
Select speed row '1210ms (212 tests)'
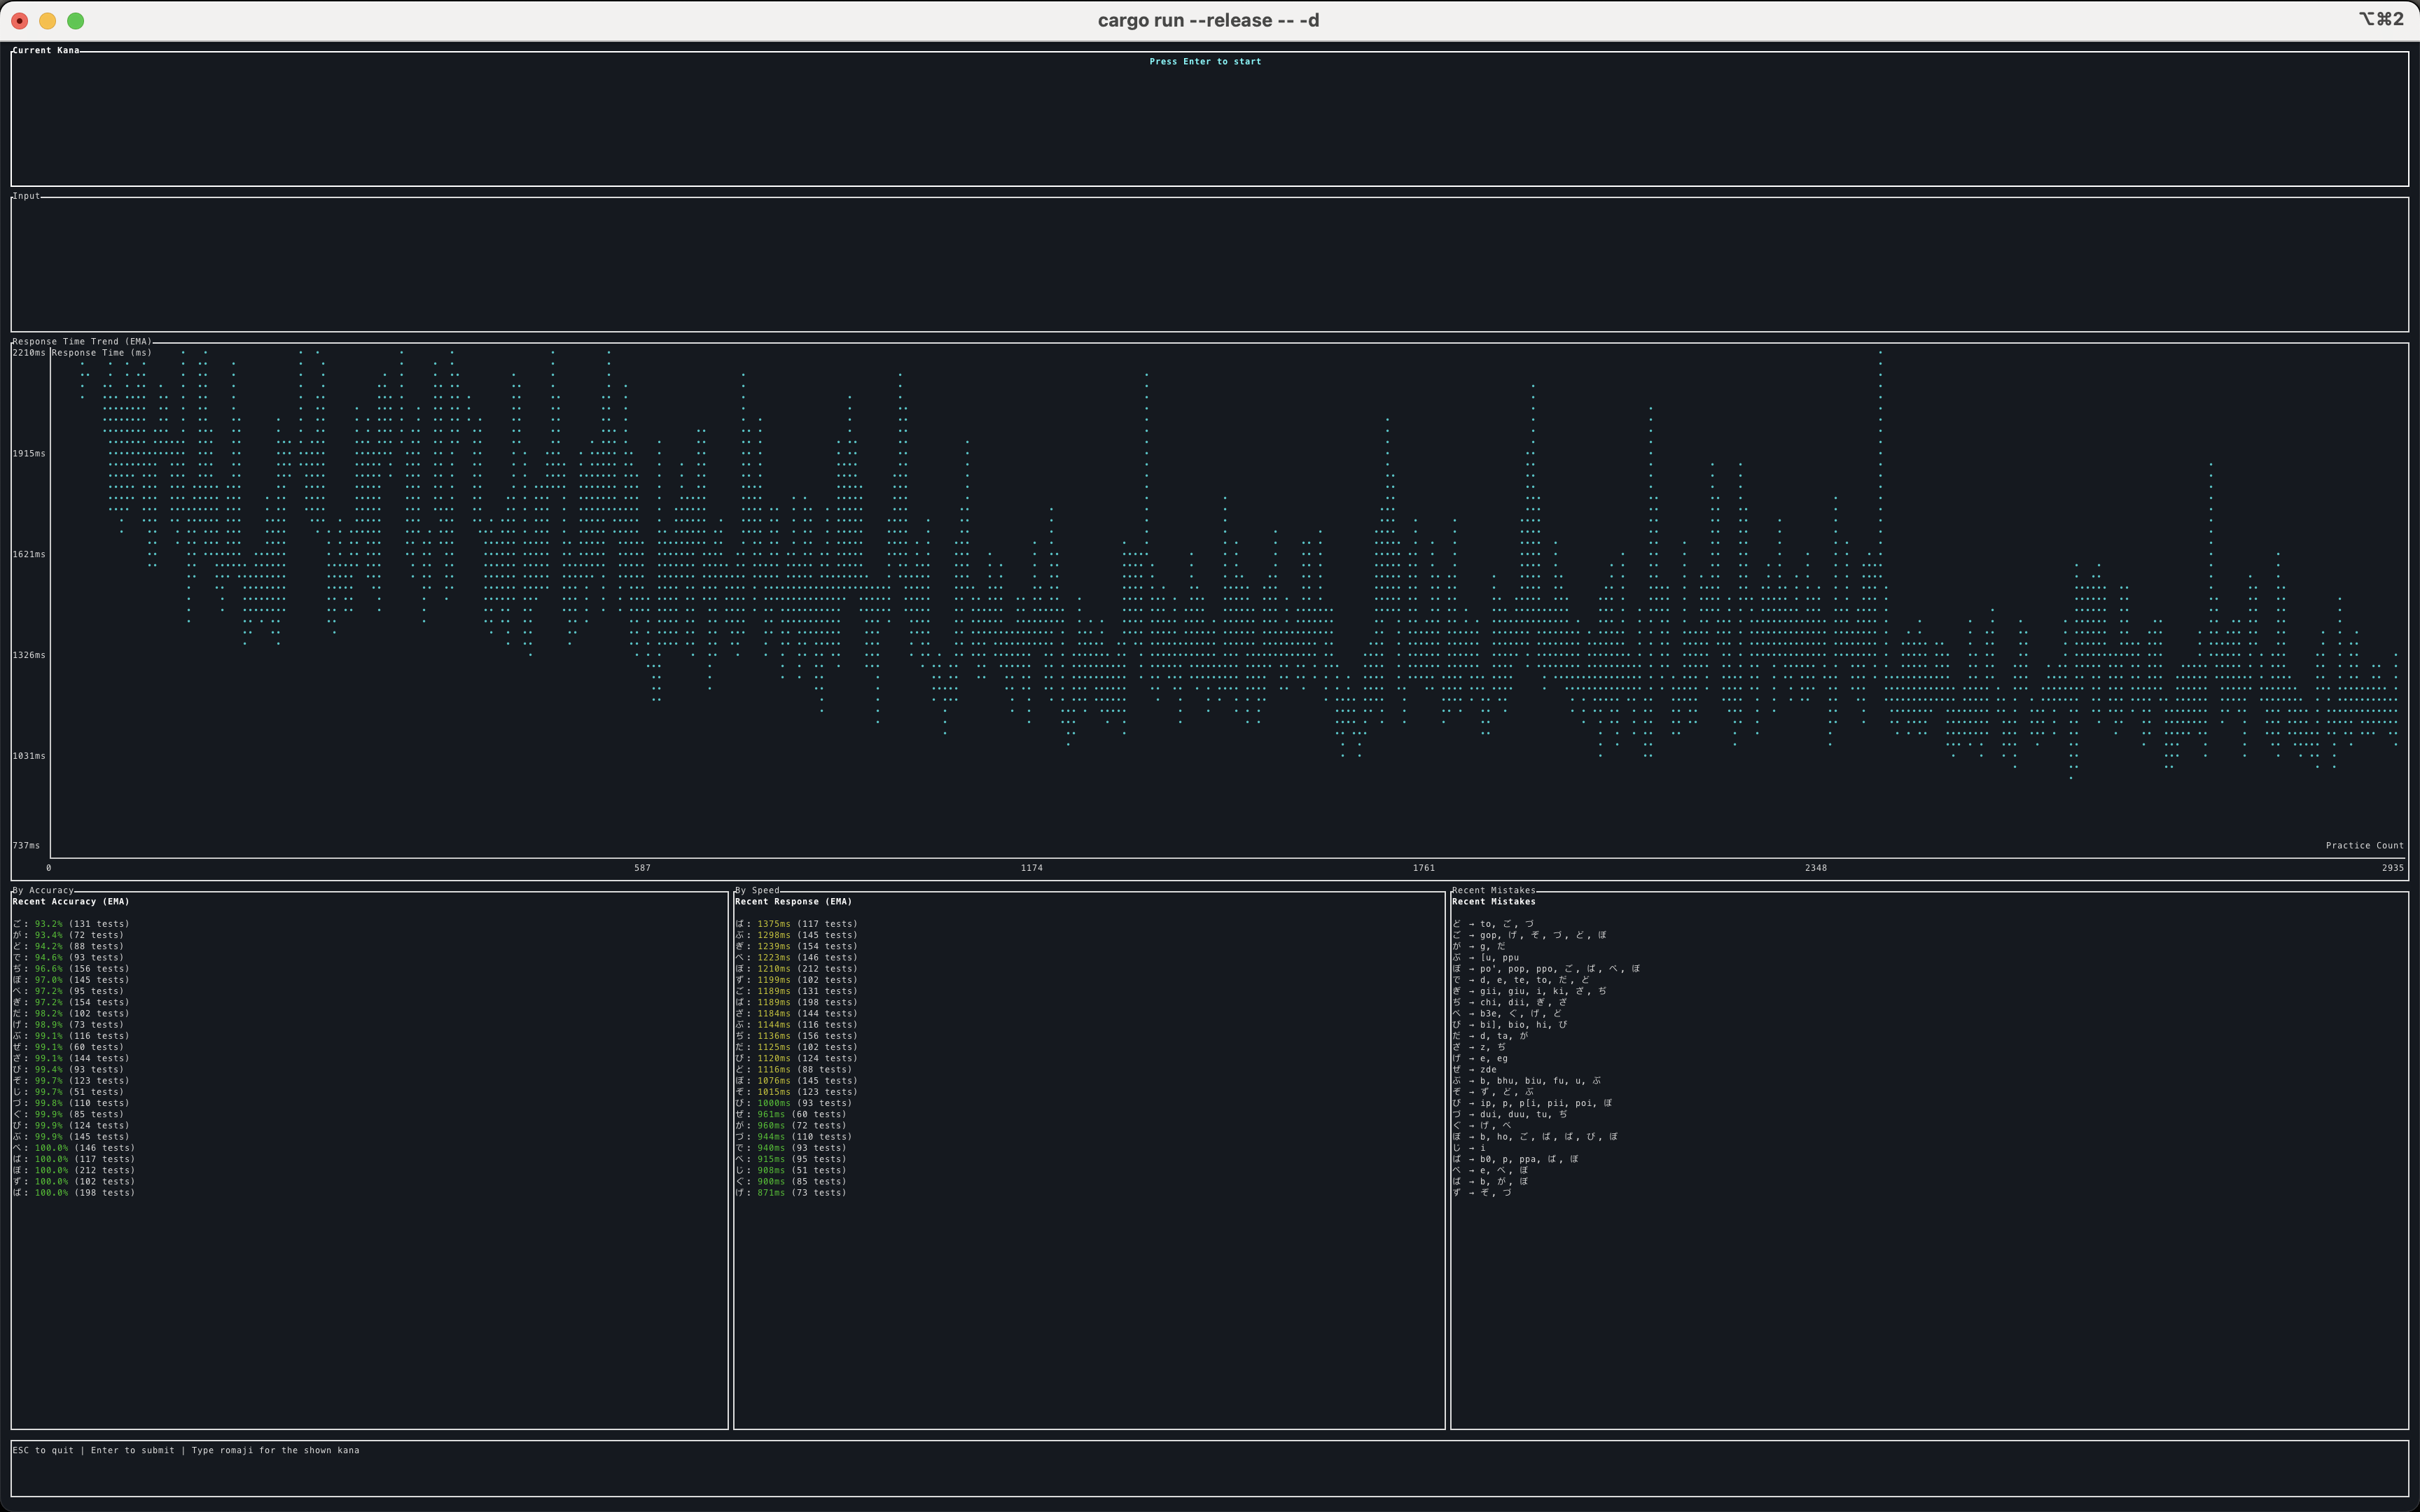[x=796, y=969]
